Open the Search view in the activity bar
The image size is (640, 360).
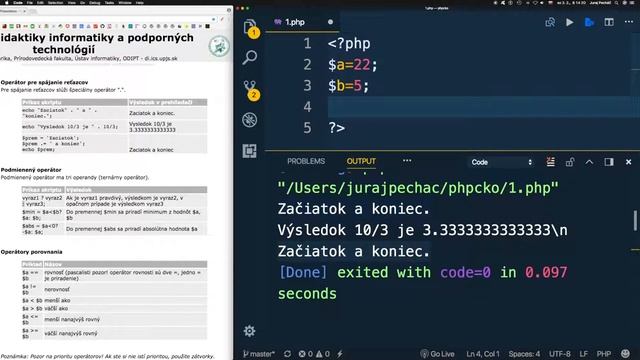coord(250,58)
